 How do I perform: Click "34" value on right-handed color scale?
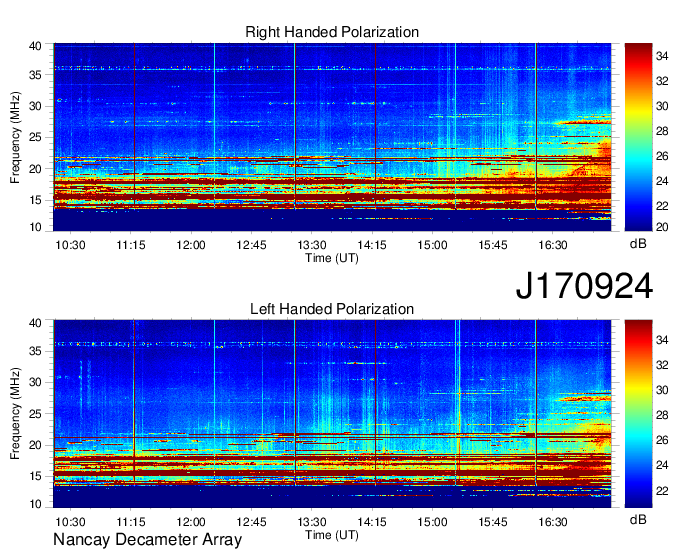tap(662, 56)
